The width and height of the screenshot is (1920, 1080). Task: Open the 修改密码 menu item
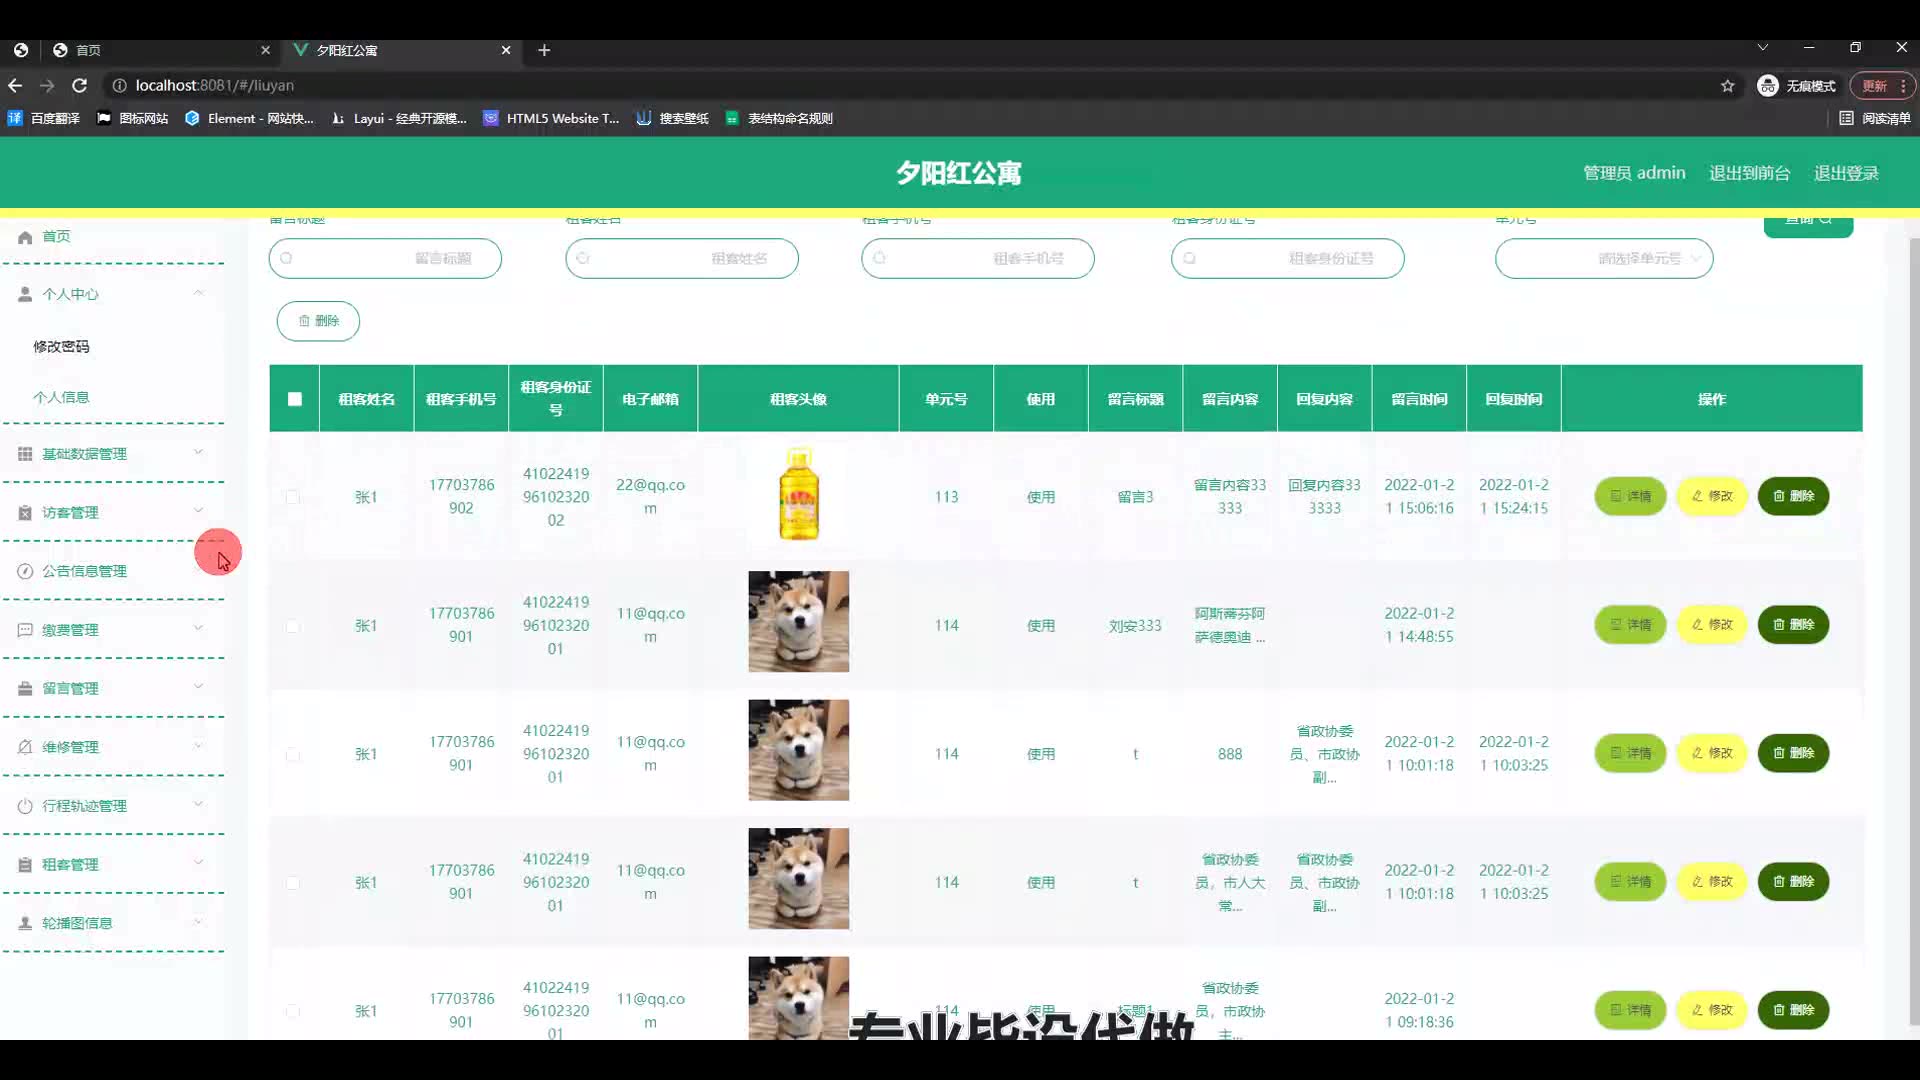61,346
